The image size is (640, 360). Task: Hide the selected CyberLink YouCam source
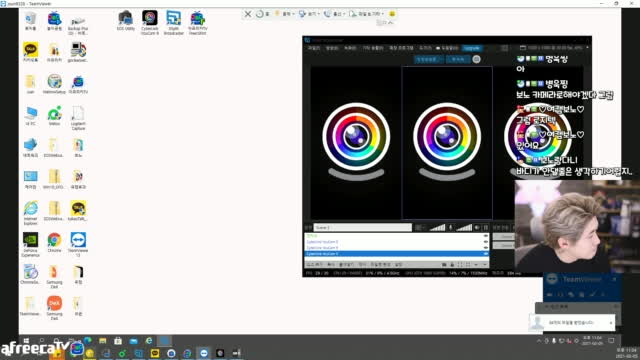486,253
